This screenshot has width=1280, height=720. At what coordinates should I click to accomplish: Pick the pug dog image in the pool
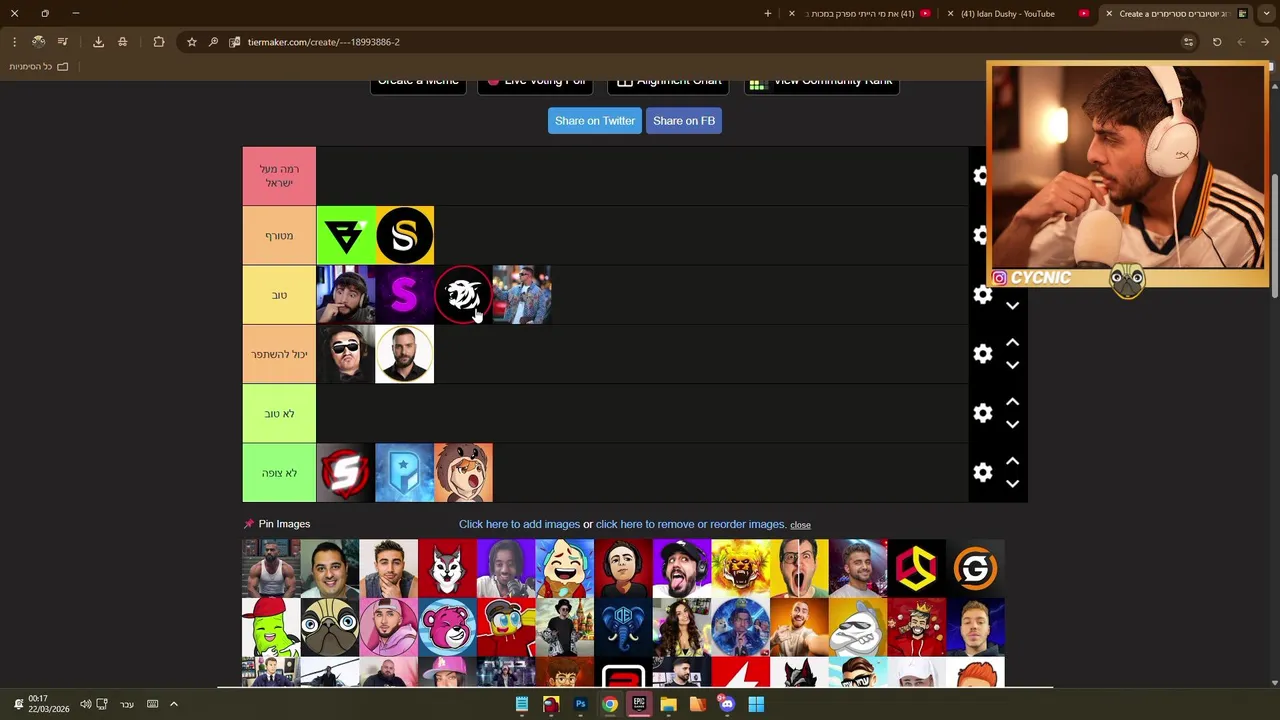point(330,627)
